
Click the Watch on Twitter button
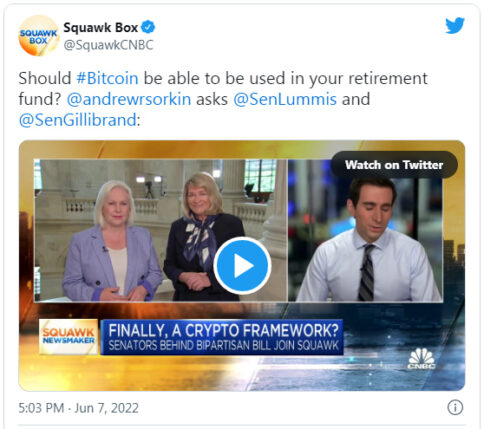click(x=394, y=165)
